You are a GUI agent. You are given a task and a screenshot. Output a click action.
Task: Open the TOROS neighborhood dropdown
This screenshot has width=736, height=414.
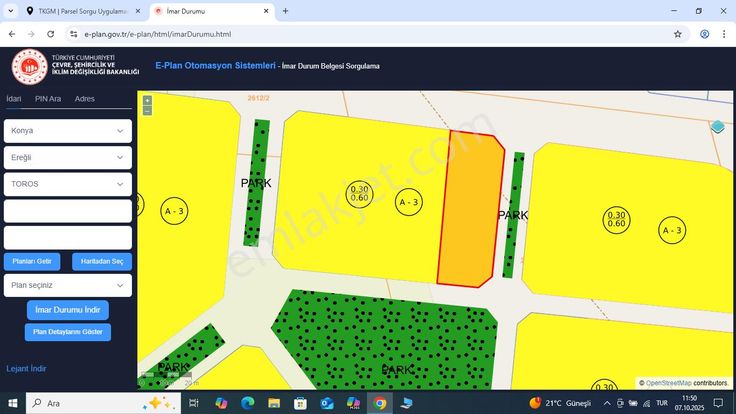click(x=68, y=185)
